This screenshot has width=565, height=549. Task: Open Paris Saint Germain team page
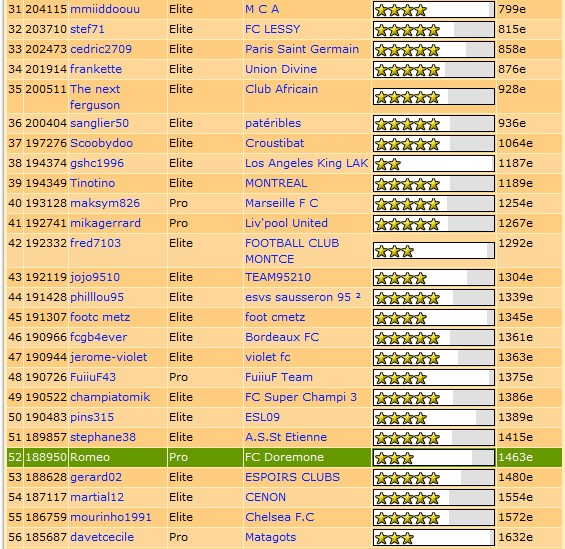coord(302,49)
